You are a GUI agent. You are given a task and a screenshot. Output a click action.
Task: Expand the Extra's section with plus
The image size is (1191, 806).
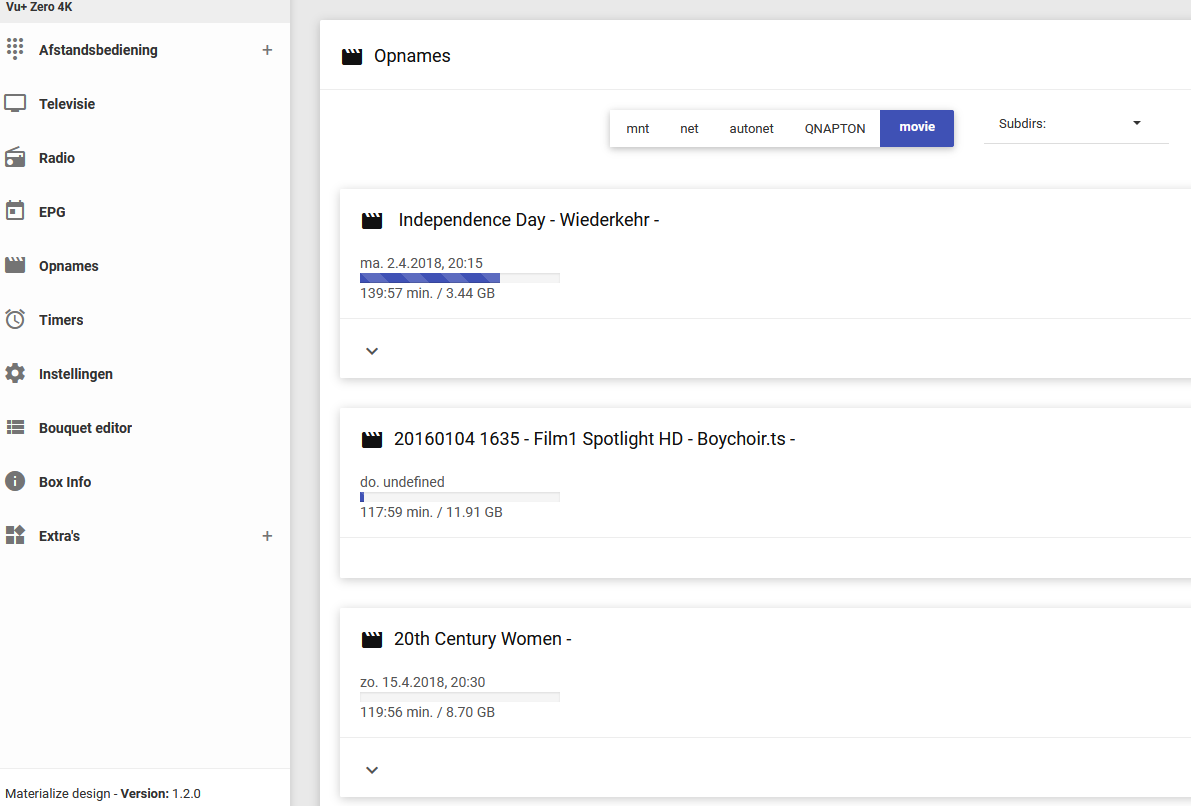pyautogui.click(x=267, y=536)
